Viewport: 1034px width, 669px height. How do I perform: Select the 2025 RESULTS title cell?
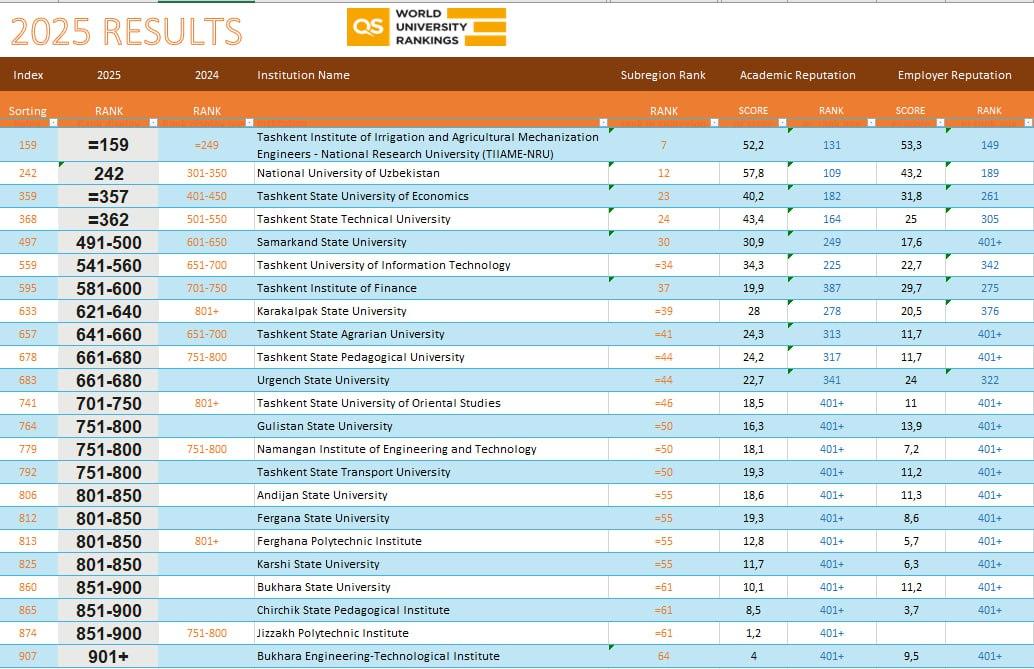pyautogui.click(x=126, y=32)
